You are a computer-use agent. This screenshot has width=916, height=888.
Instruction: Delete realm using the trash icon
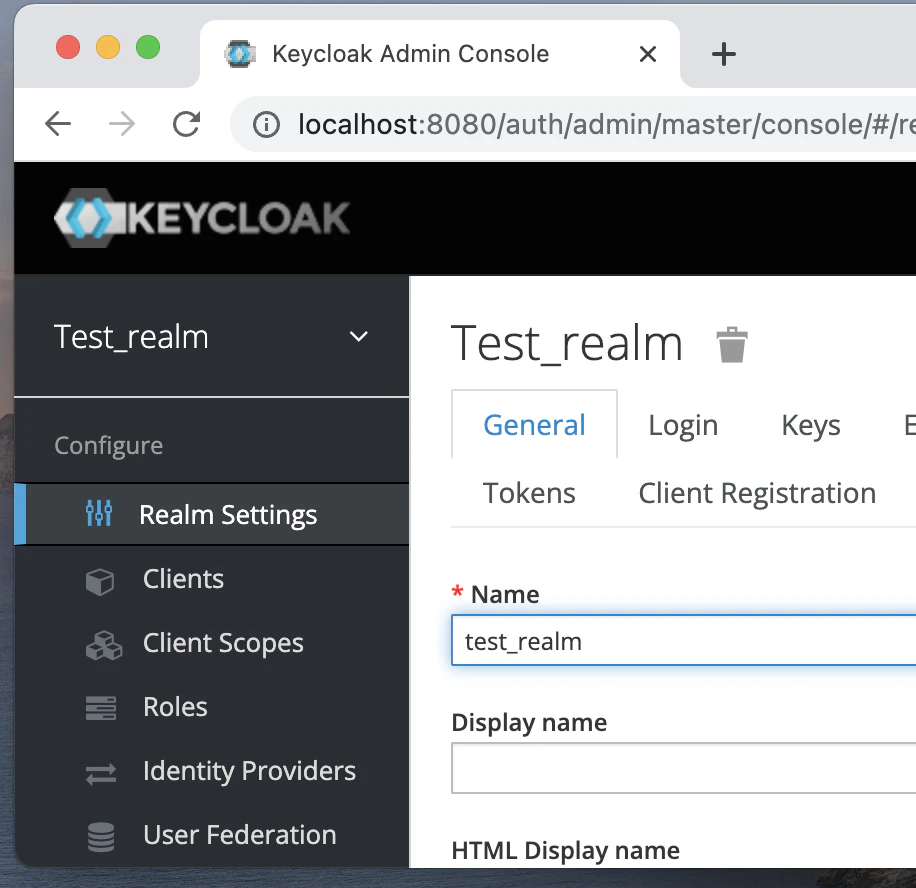point(732,345)
